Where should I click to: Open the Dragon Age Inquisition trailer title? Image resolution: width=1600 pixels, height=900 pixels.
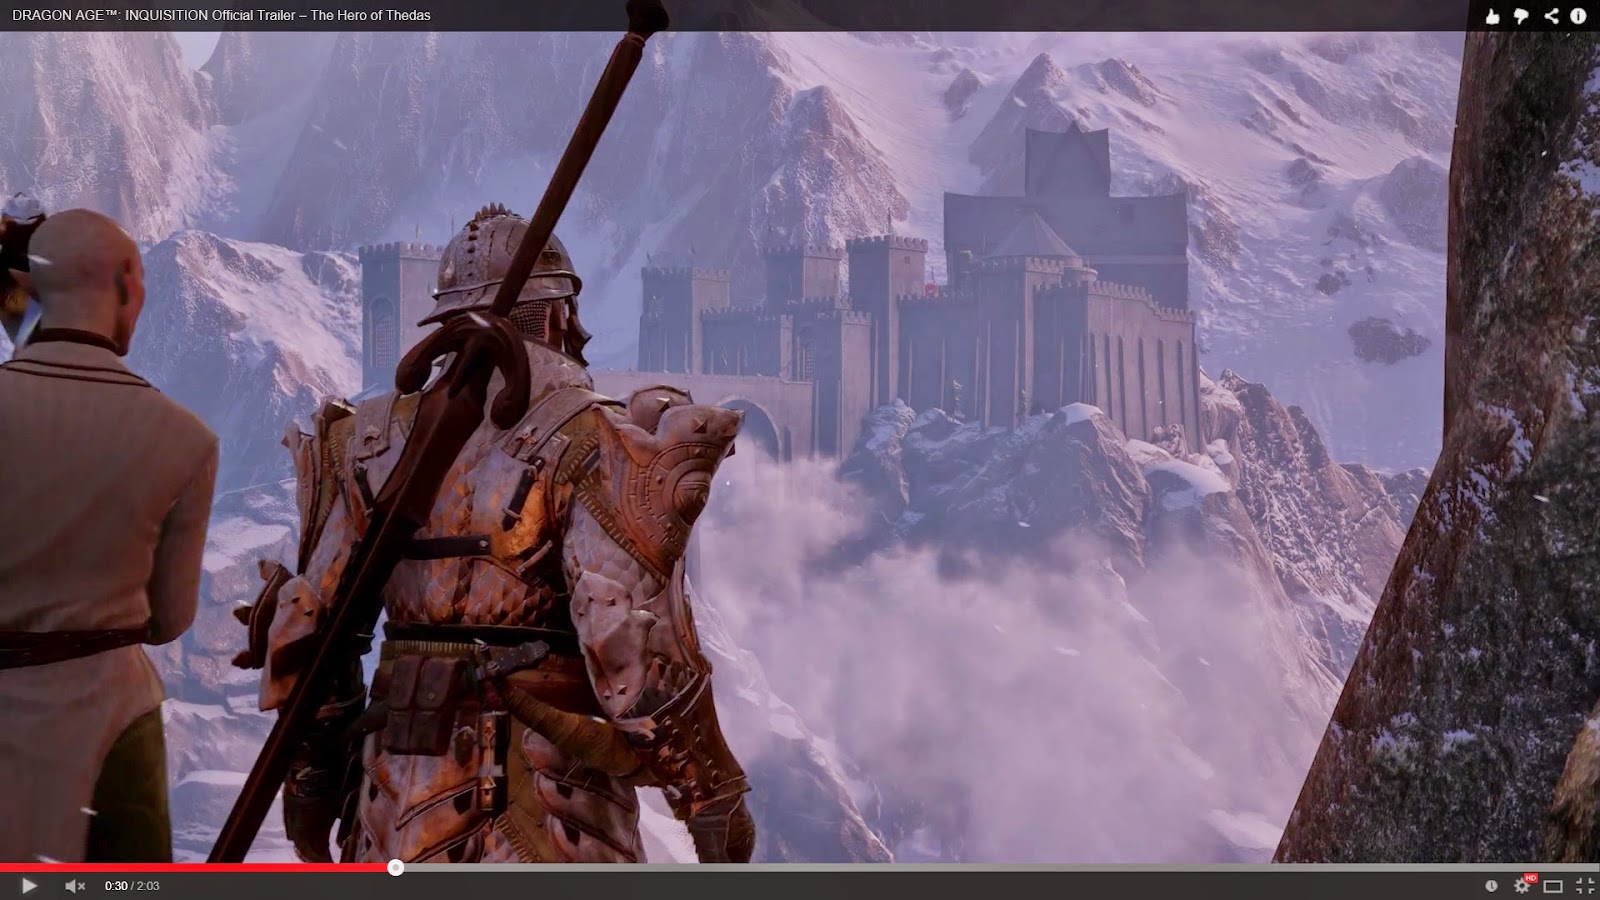tap(218, 15)
